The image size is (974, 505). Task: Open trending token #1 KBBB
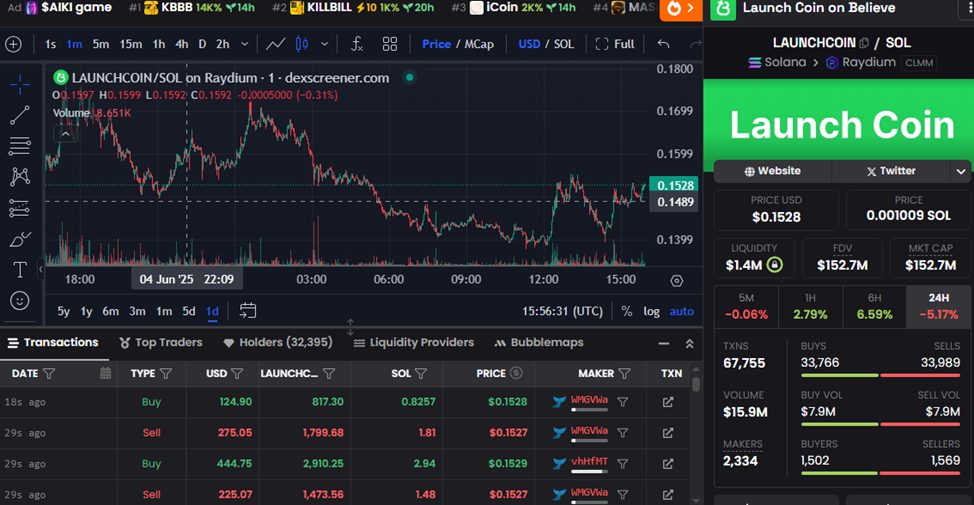pyautogui.click(x=192, y=8)
